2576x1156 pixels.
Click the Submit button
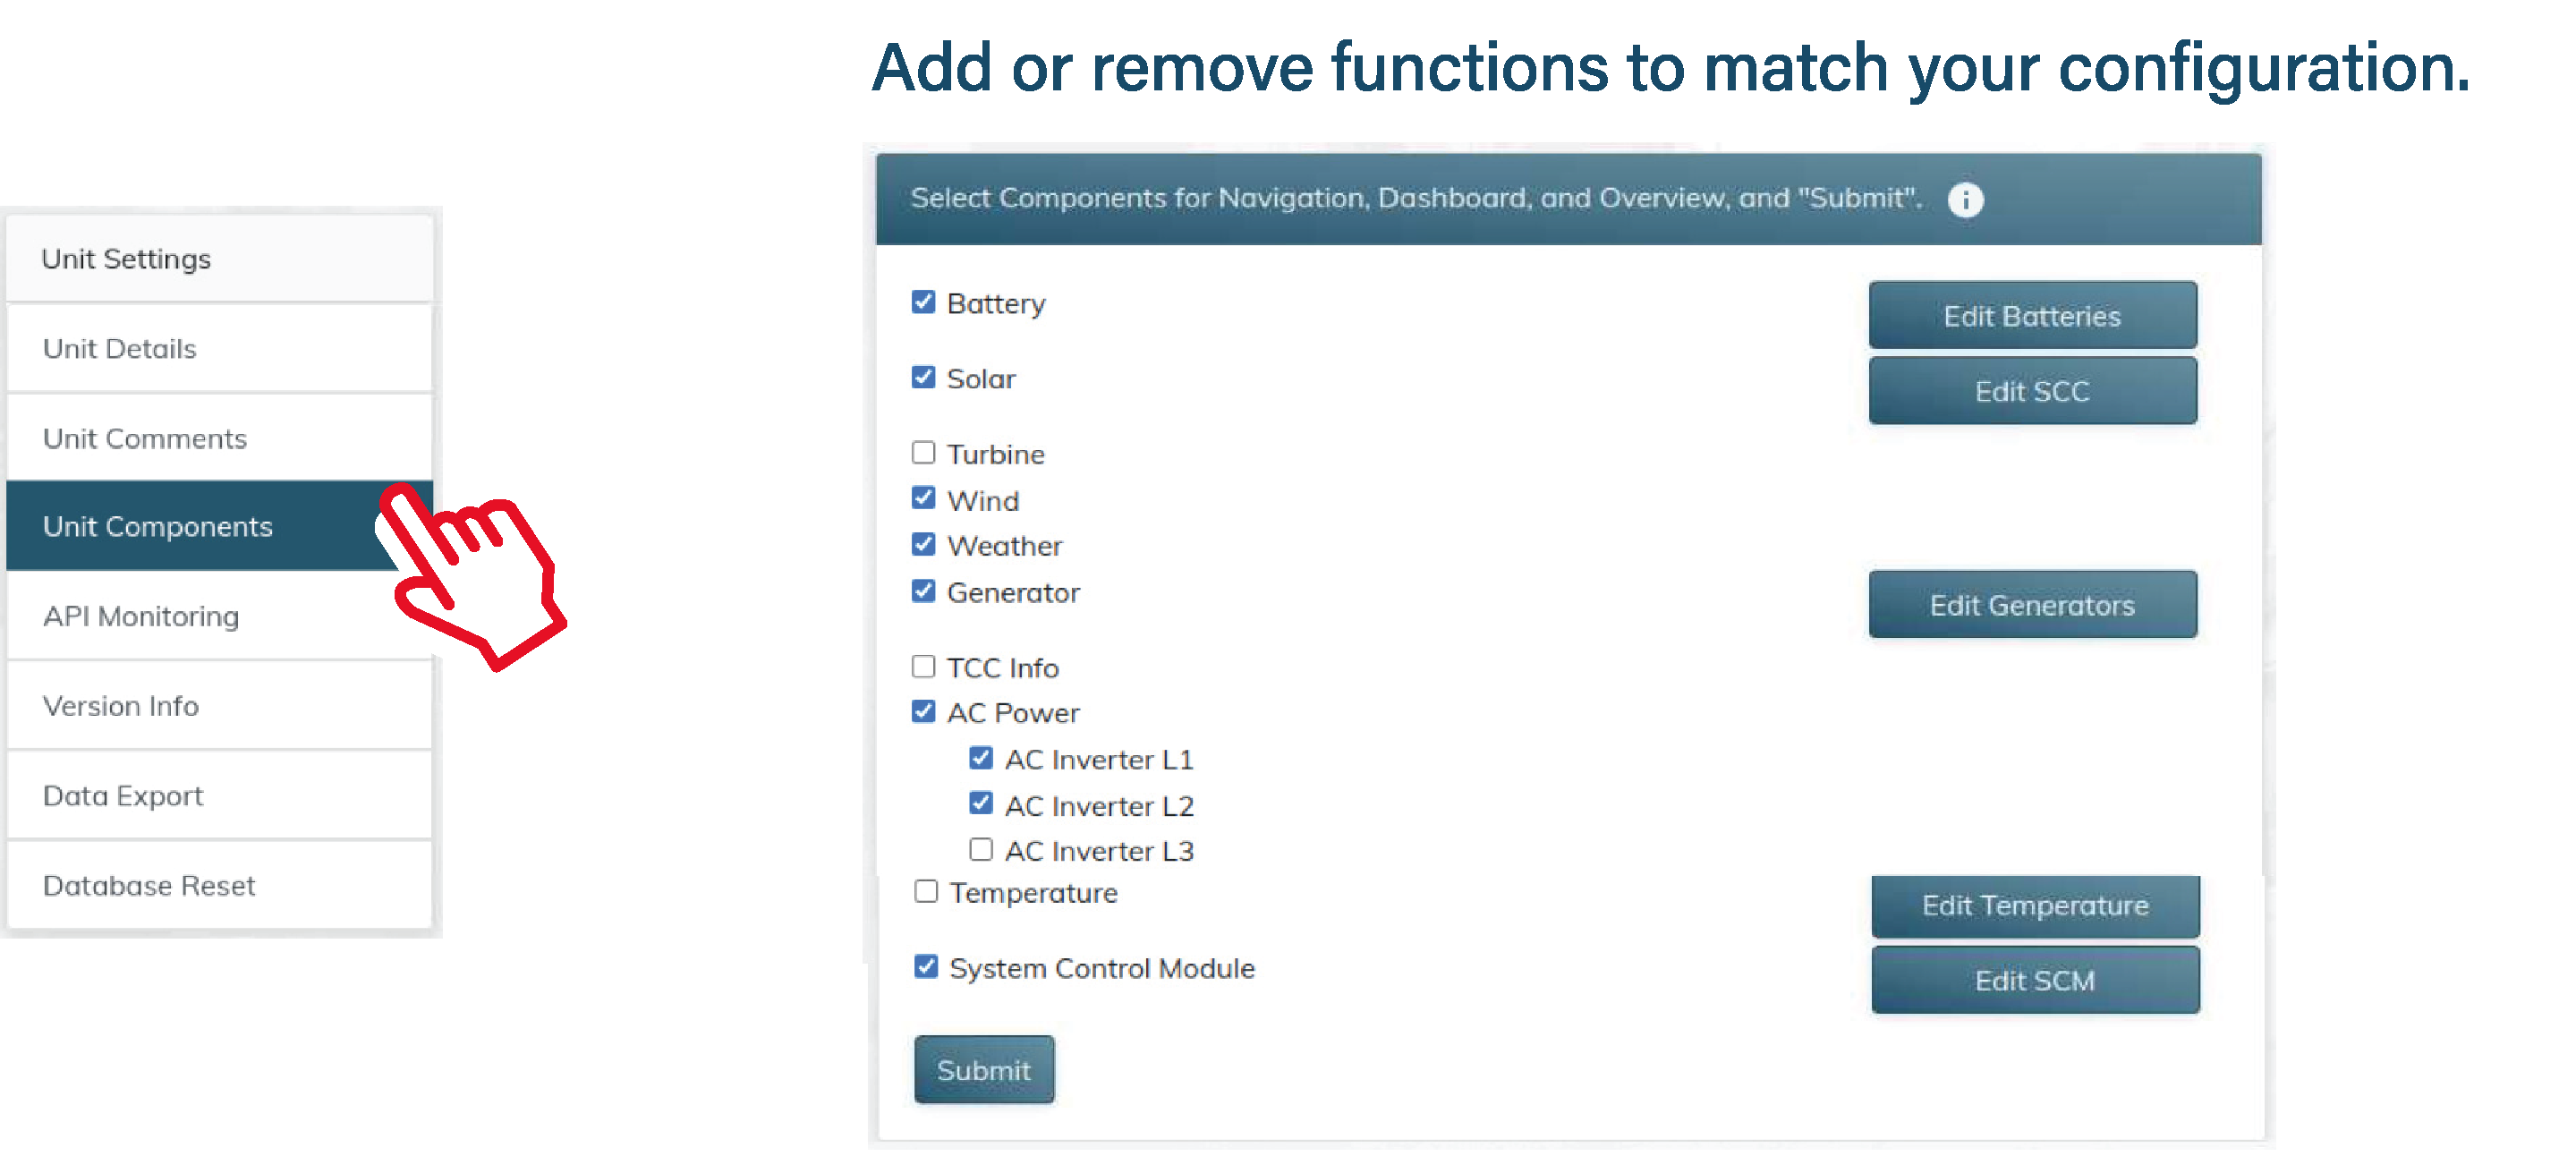click(981, 1071)
